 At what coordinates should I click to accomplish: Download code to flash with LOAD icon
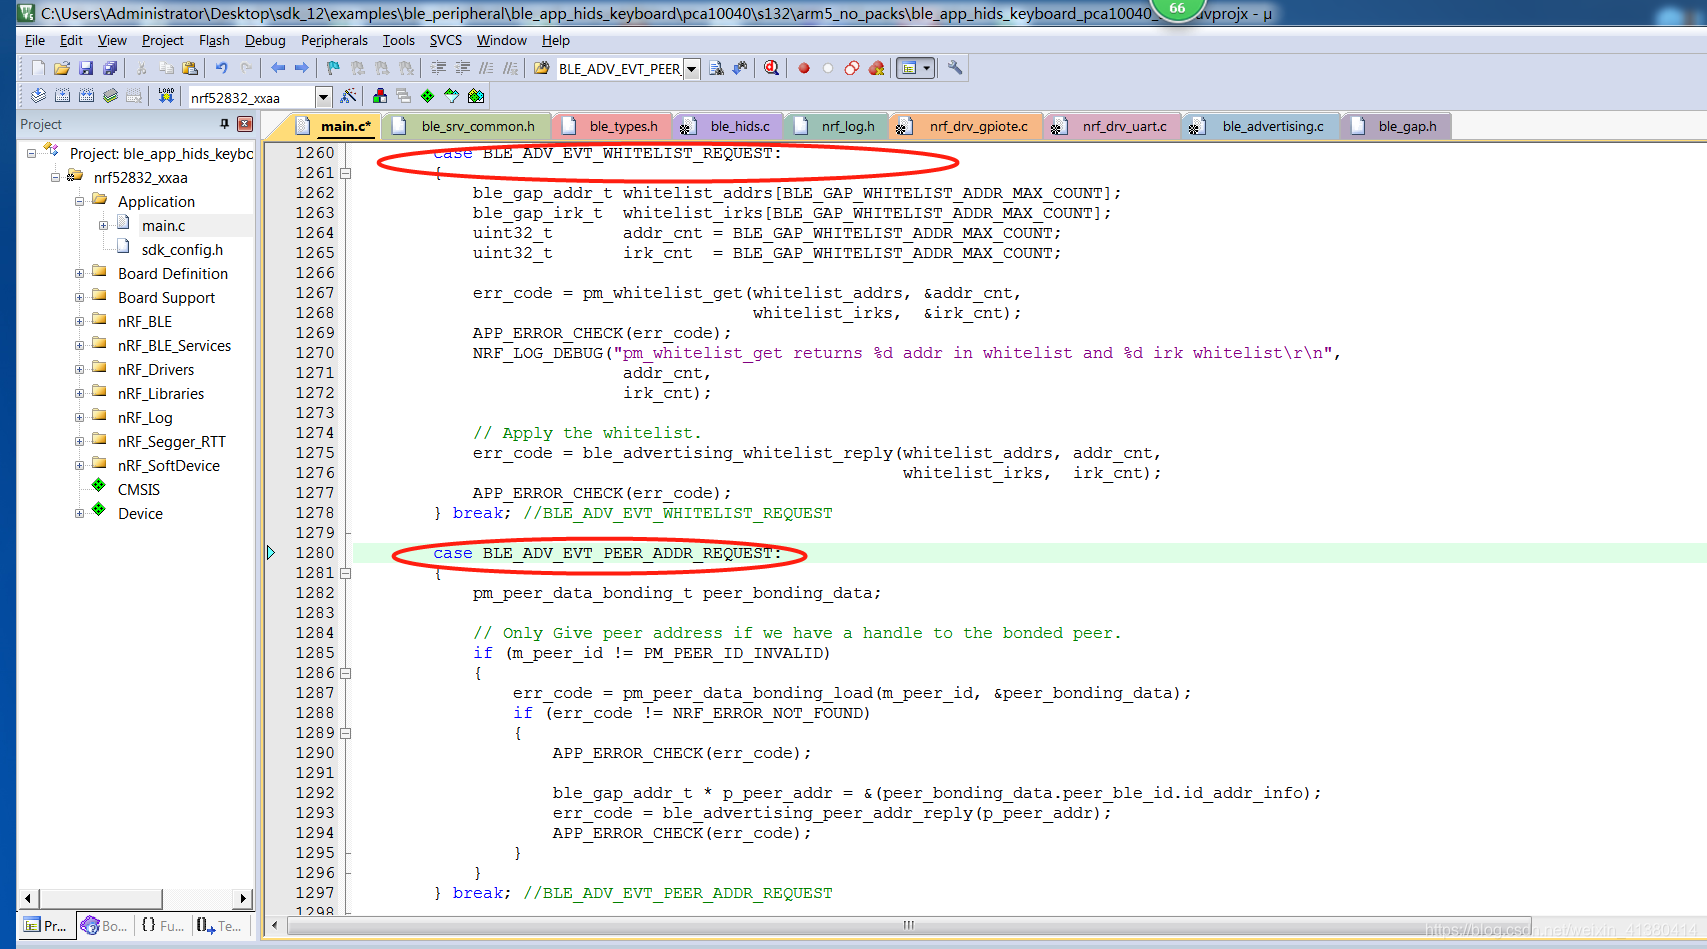[166, 96]
